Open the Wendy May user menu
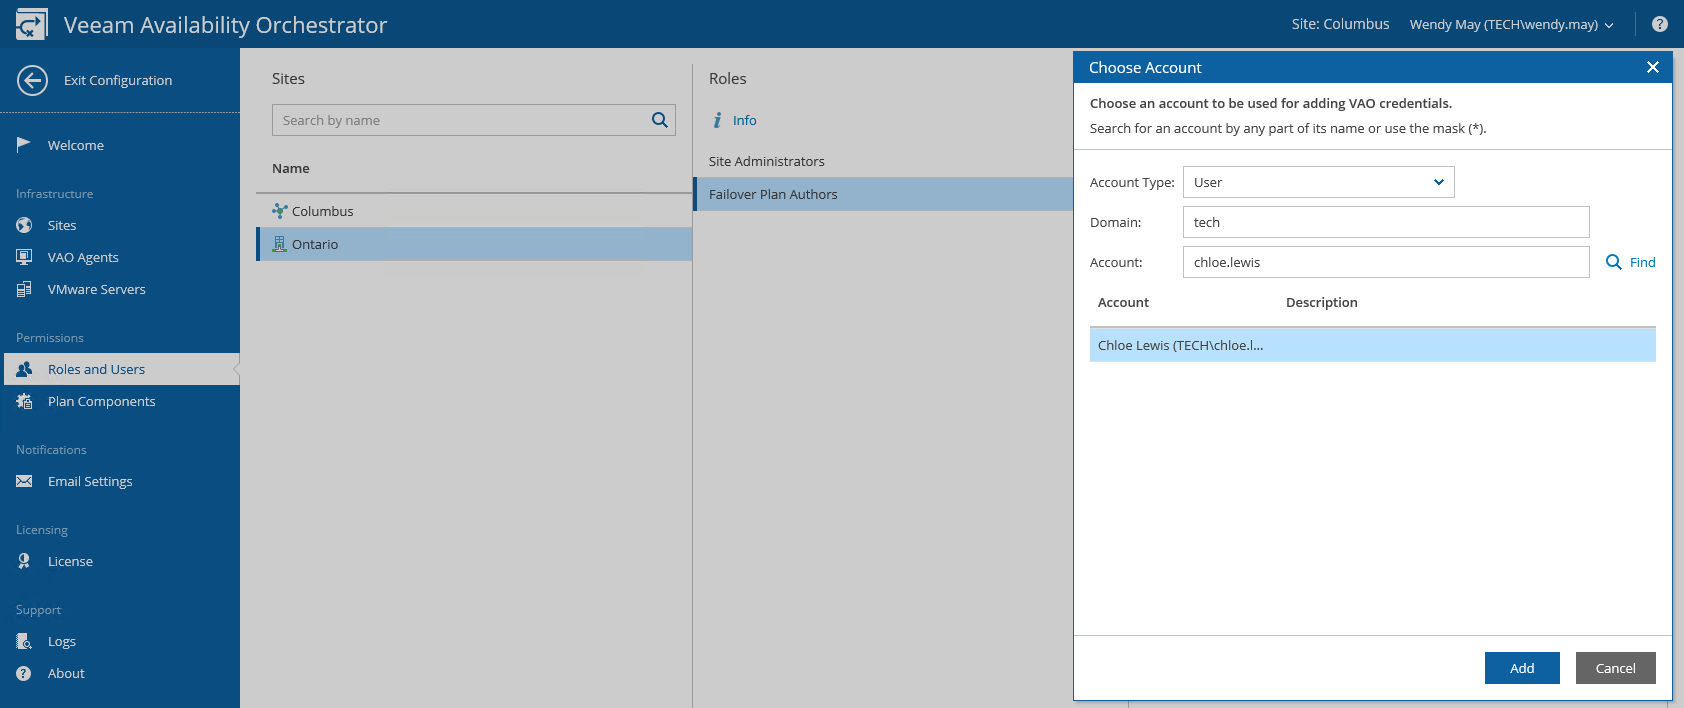 1511,25
